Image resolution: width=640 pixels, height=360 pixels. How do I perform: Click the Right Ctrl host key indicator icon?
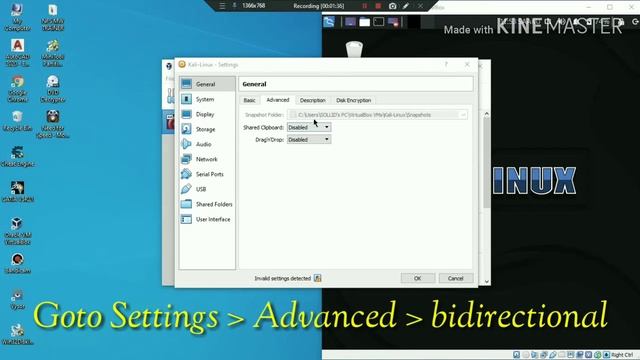click(x=607, y=355)
